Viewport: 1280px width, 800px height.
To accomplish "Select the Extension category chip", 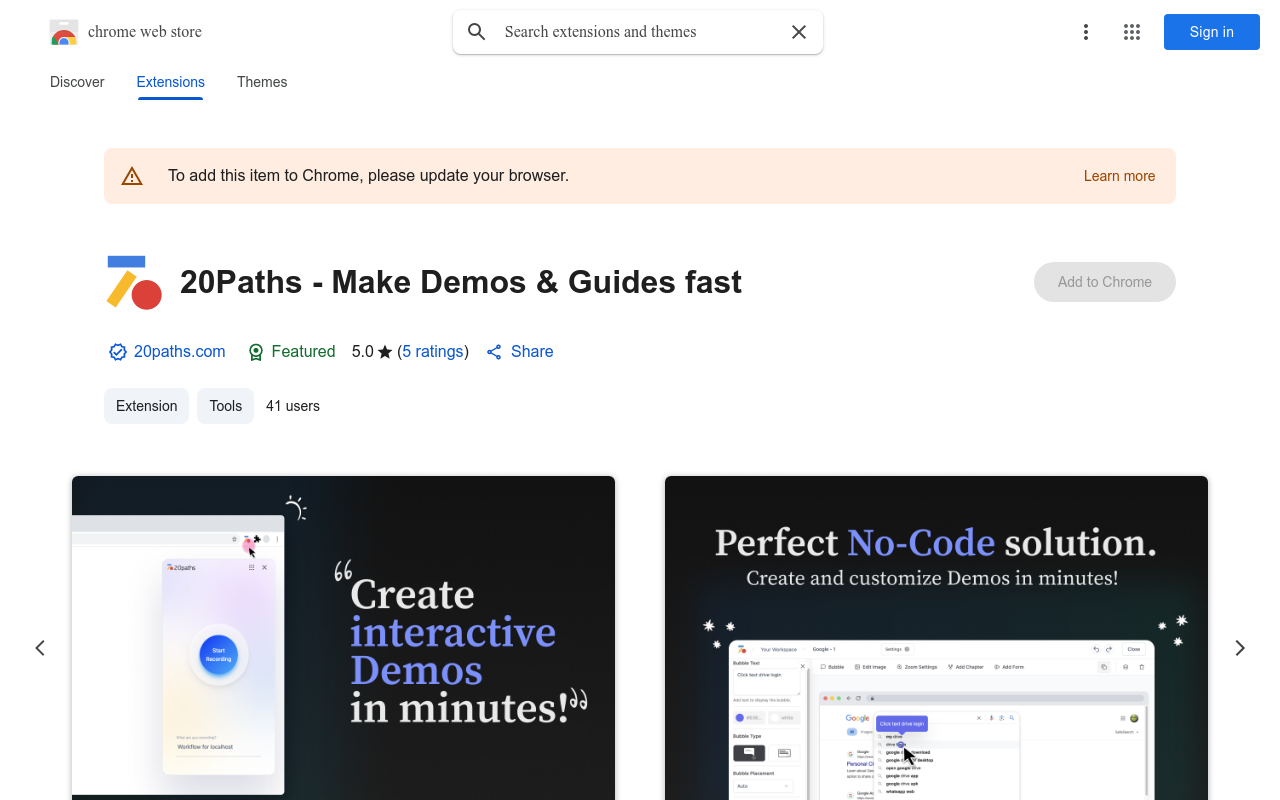I will [x=146, y=406].
